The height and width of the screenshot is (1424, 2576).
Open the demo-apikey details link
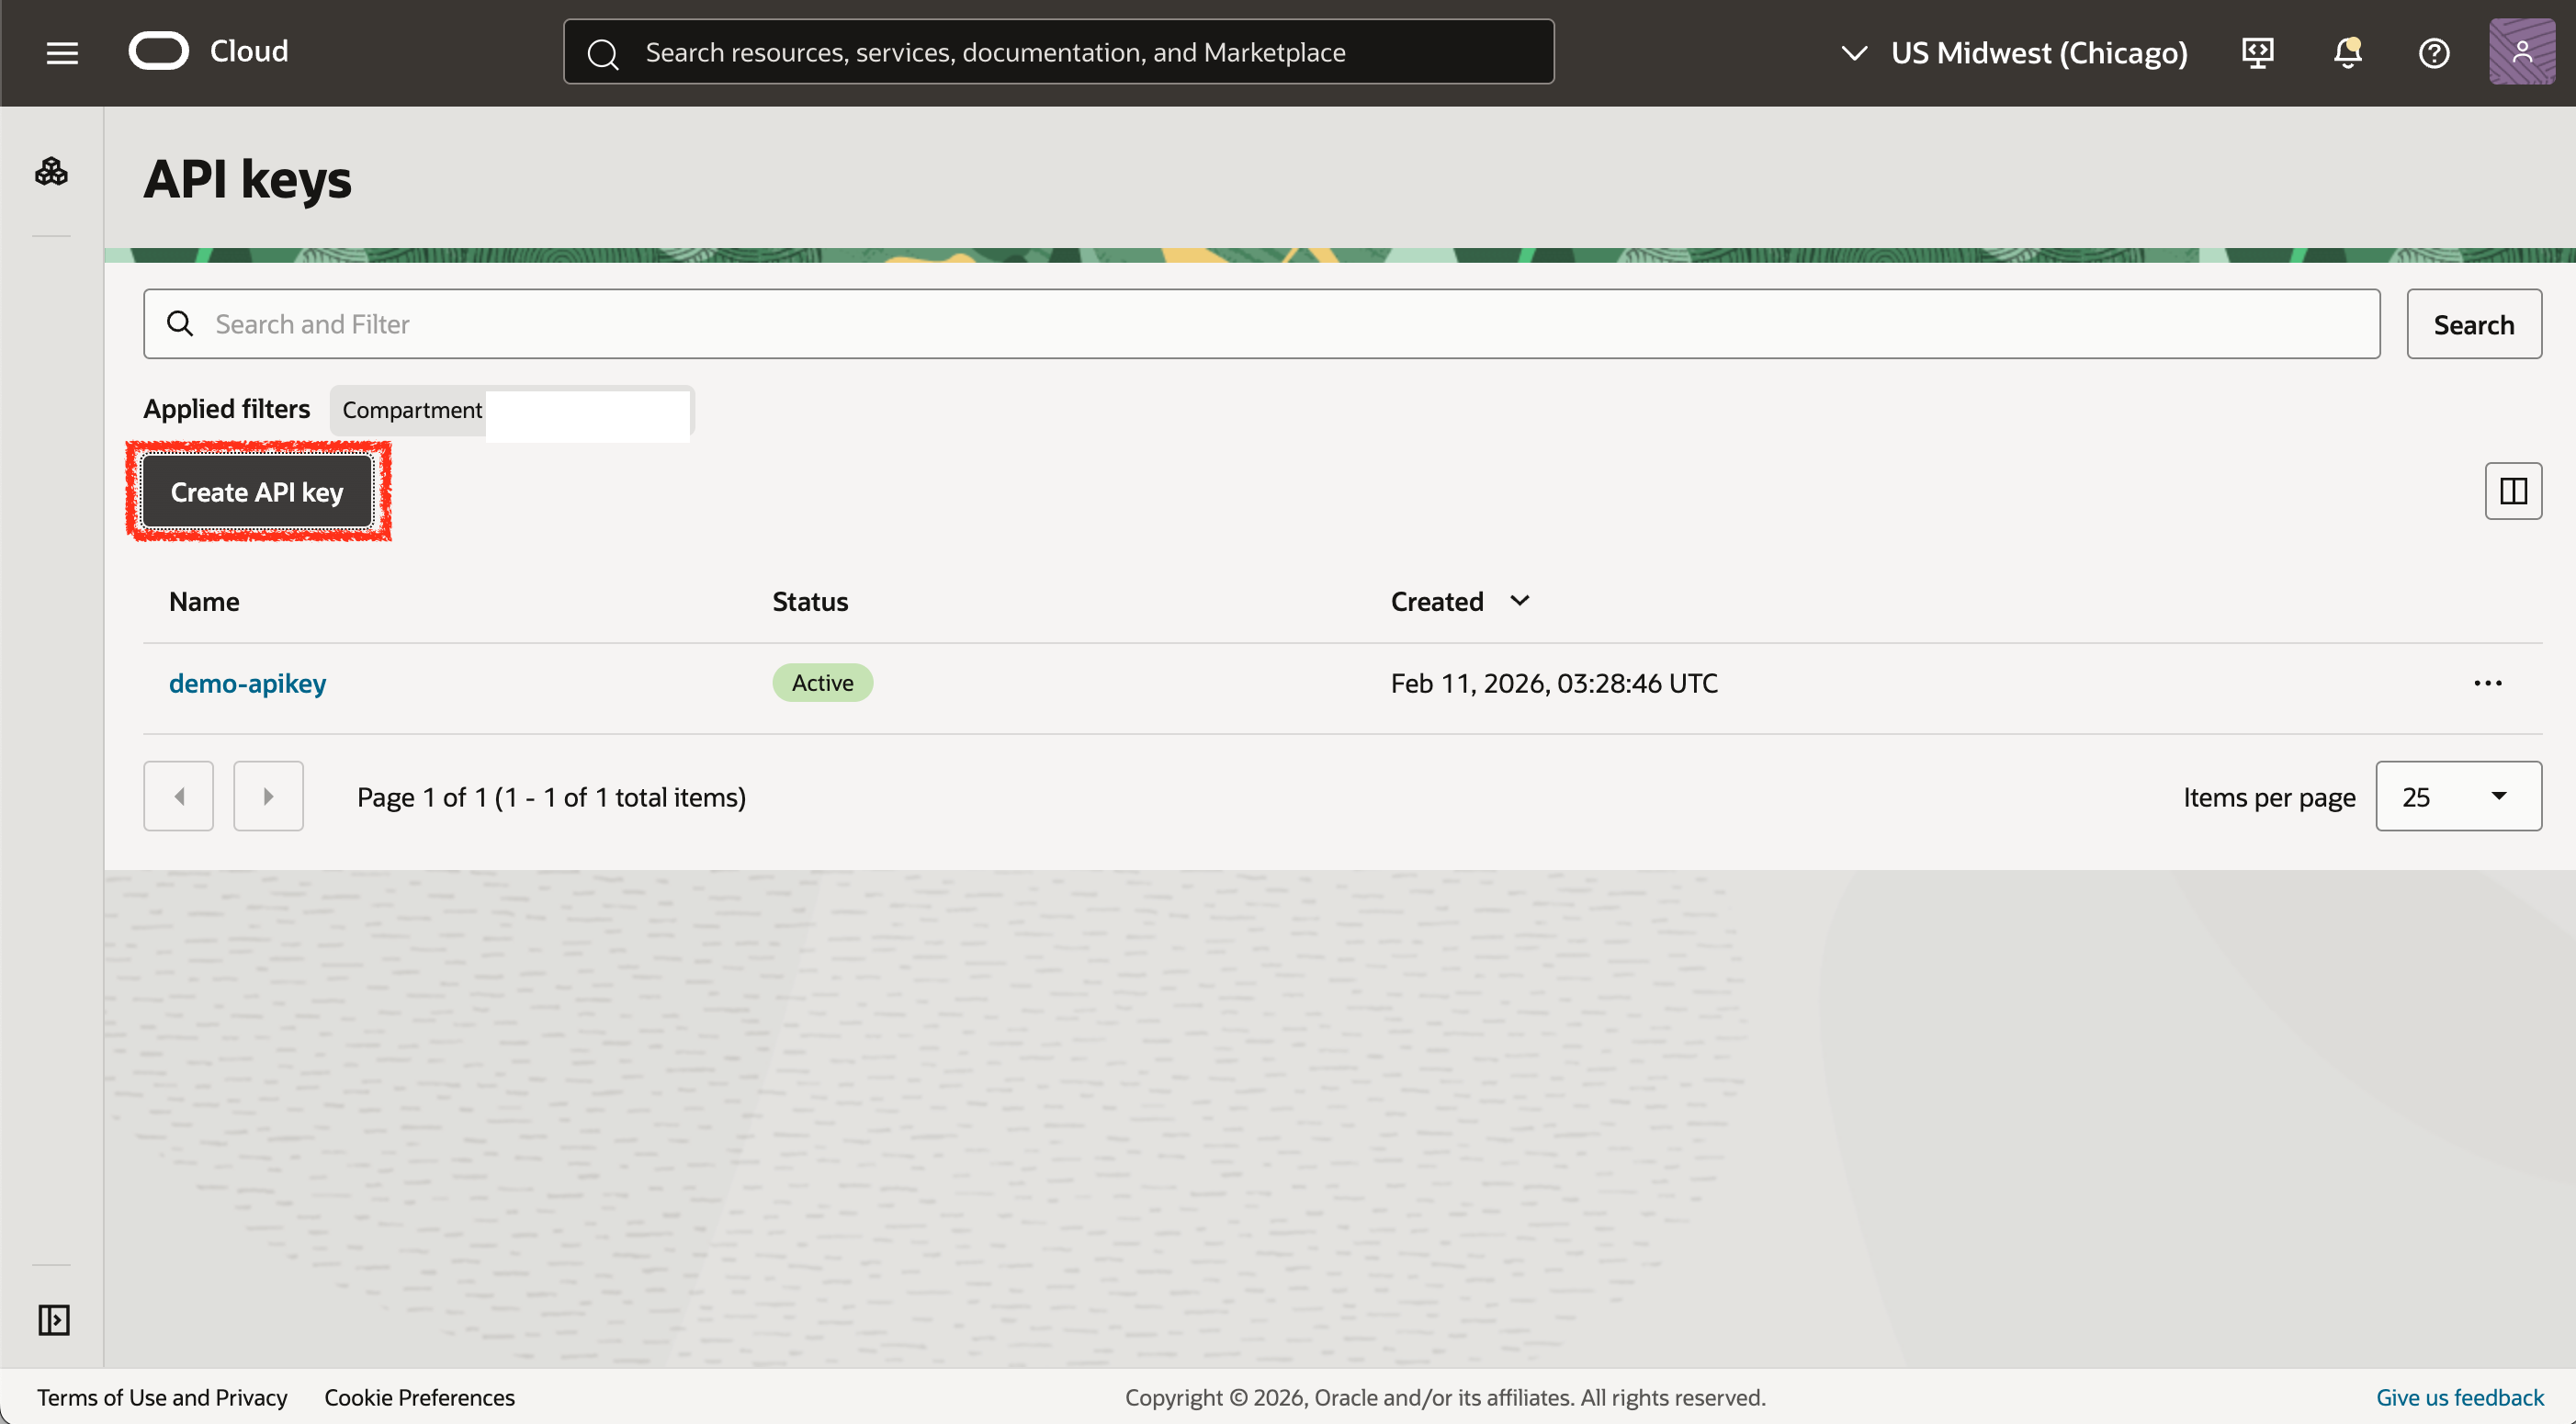coord(246,682)
